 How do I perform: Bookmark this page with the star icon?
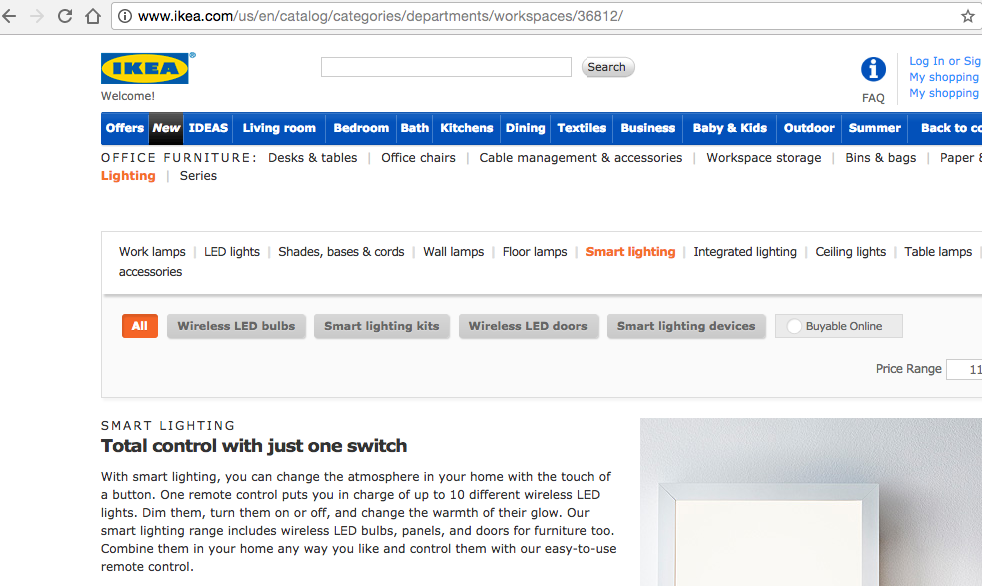coord(968,16)
